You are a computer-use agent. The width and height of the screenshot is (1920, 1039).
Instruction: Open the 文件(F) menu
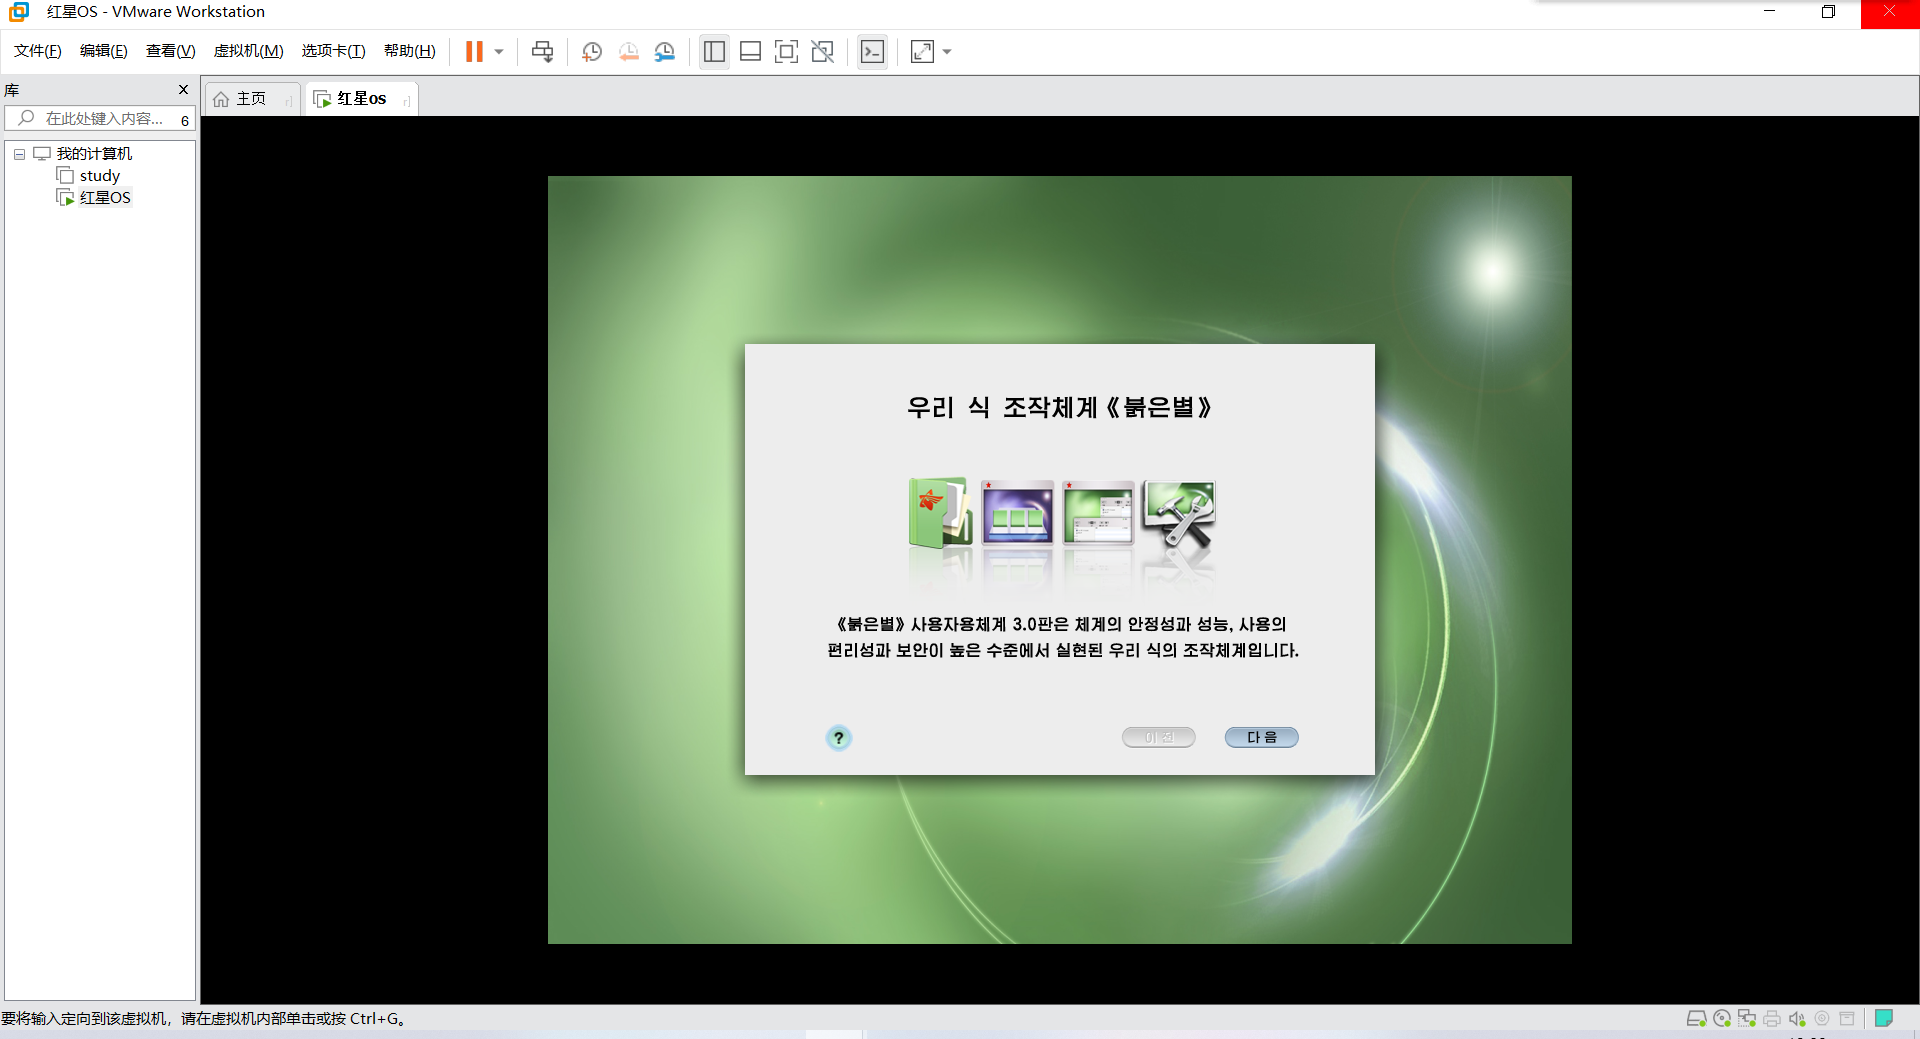[38, 51]
